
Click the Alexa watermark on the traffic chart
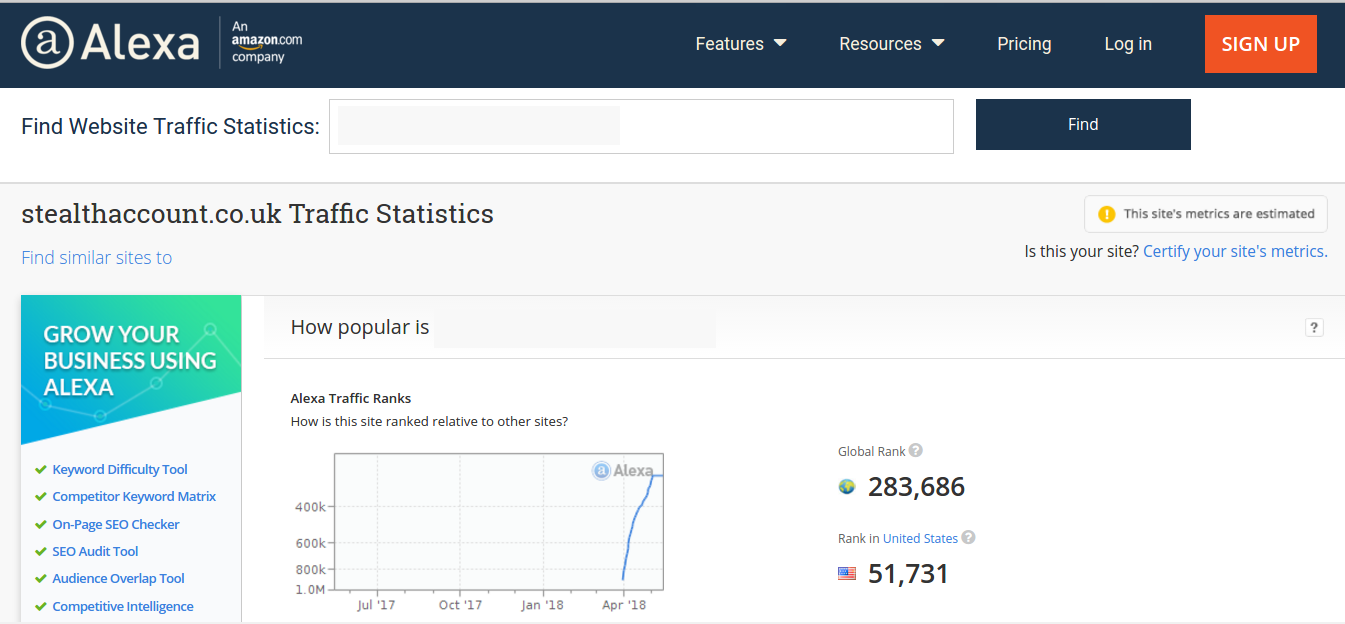tap(622, 470)
